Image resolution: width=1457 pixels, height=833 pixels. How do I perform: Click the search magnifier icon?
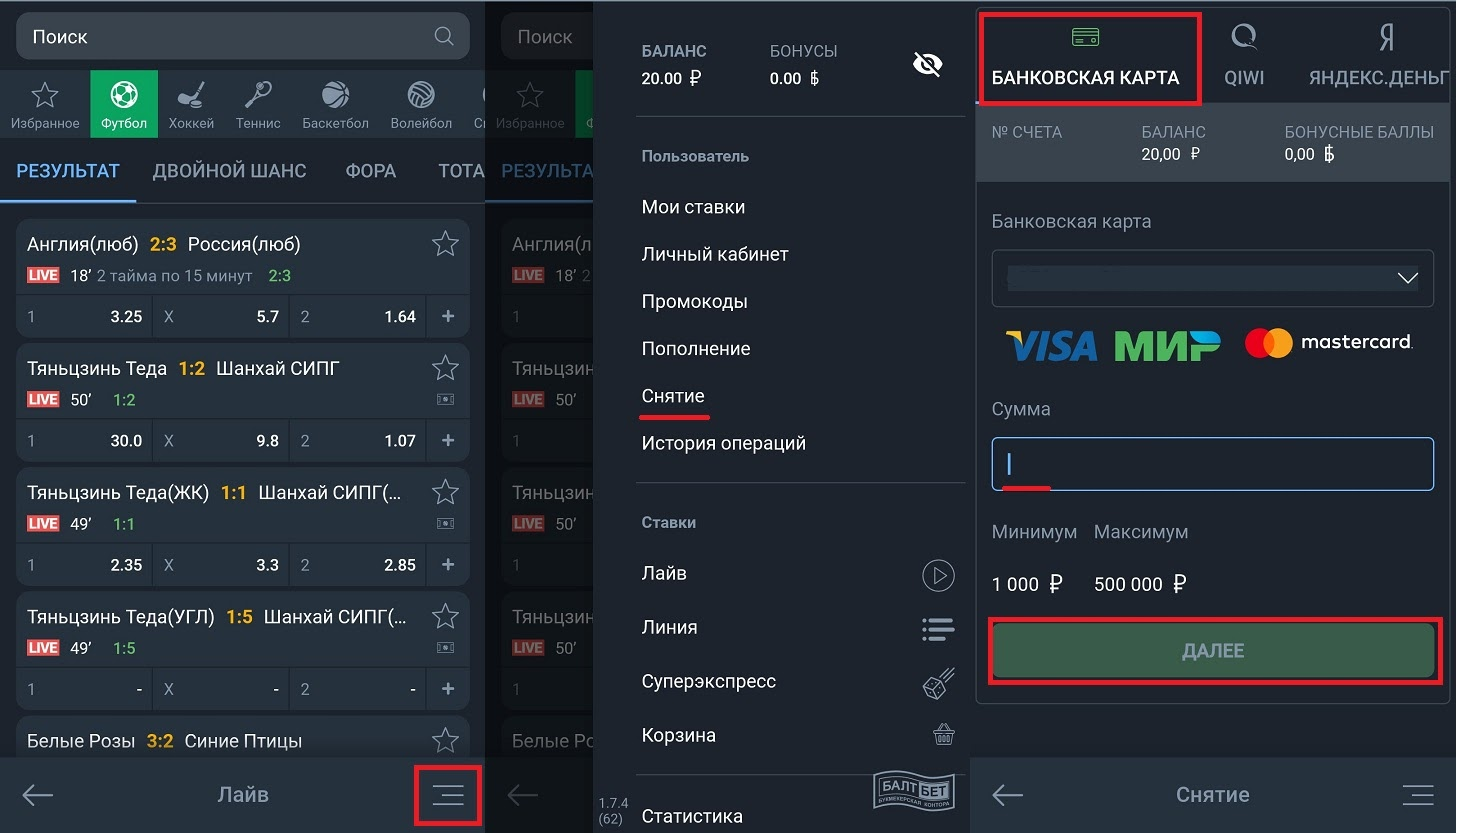[x=444, y=36]
